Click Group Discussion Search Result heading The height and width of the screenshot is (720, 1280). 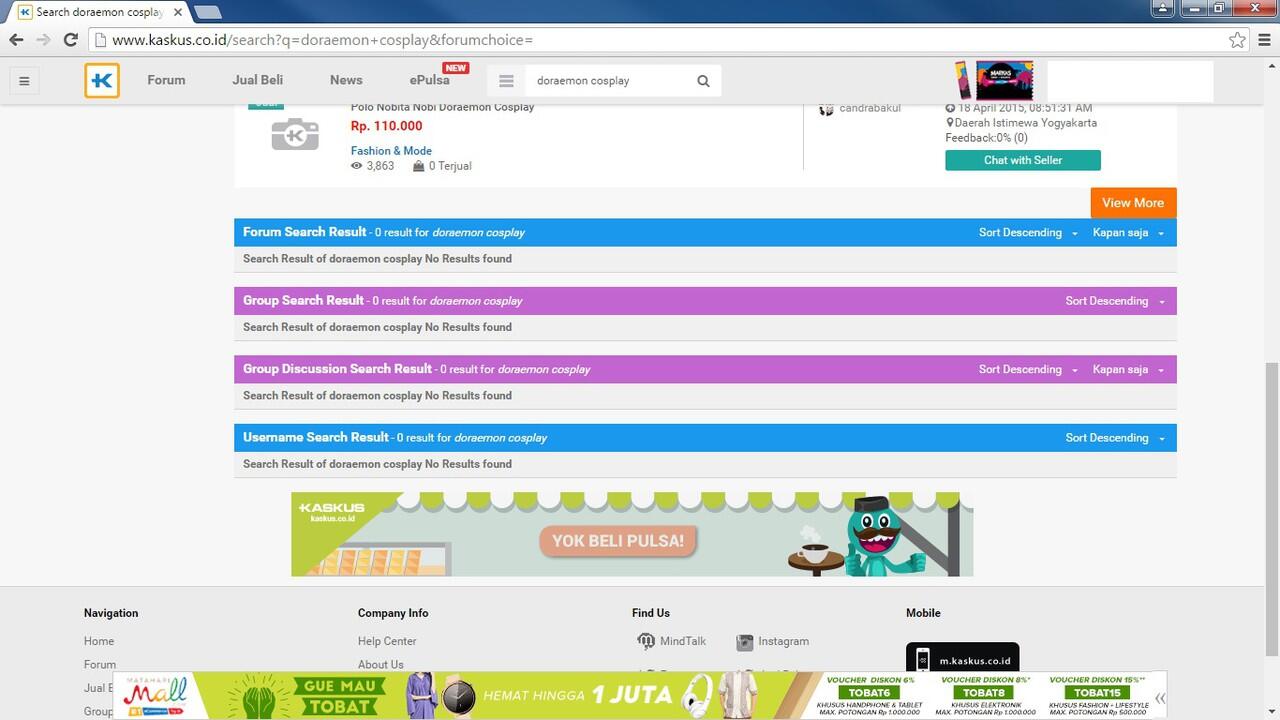click(x=337, y=369)
